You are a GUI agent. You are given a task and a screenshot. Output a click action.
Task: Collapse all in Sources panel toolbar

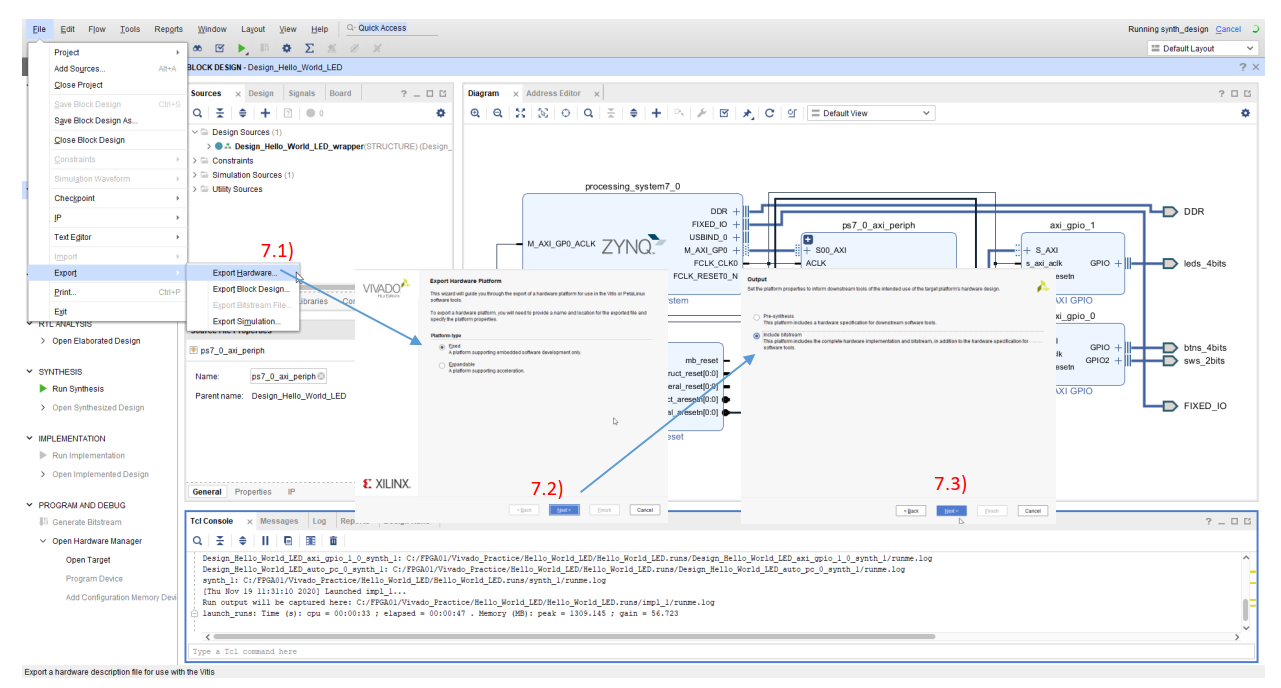[x=220, y=113]
